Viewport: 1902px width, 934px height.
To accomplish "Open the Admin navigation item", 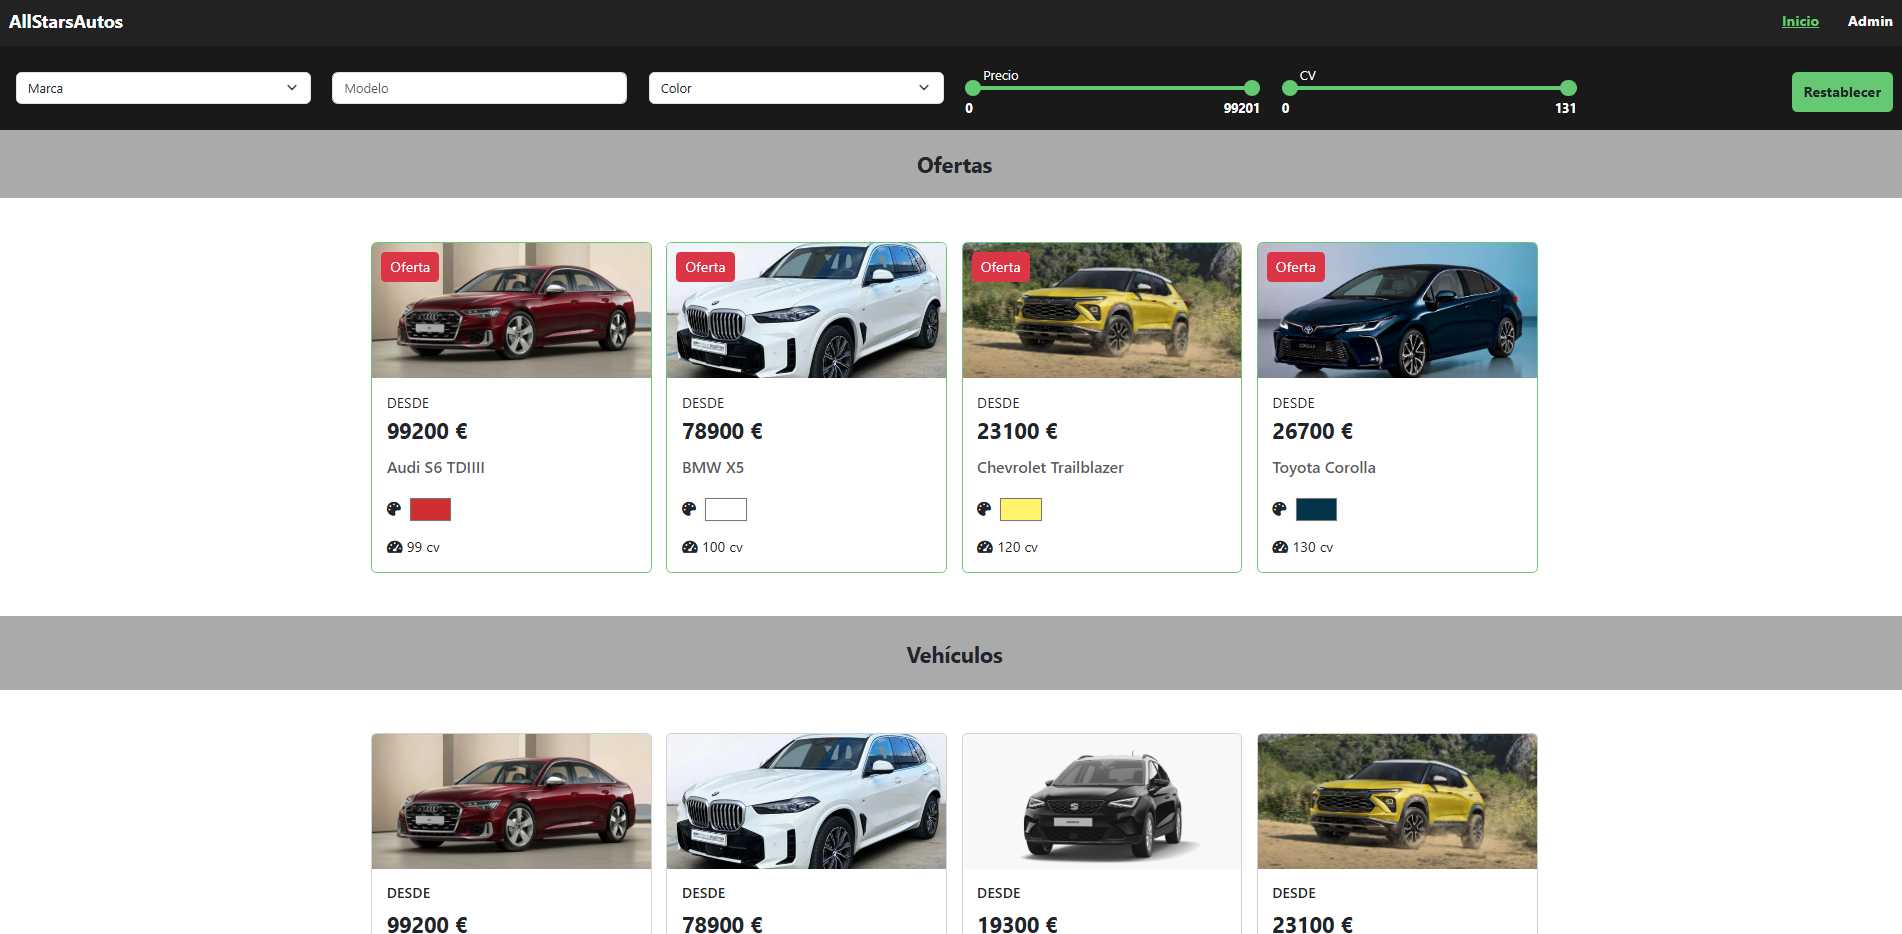I will 1869,21.
